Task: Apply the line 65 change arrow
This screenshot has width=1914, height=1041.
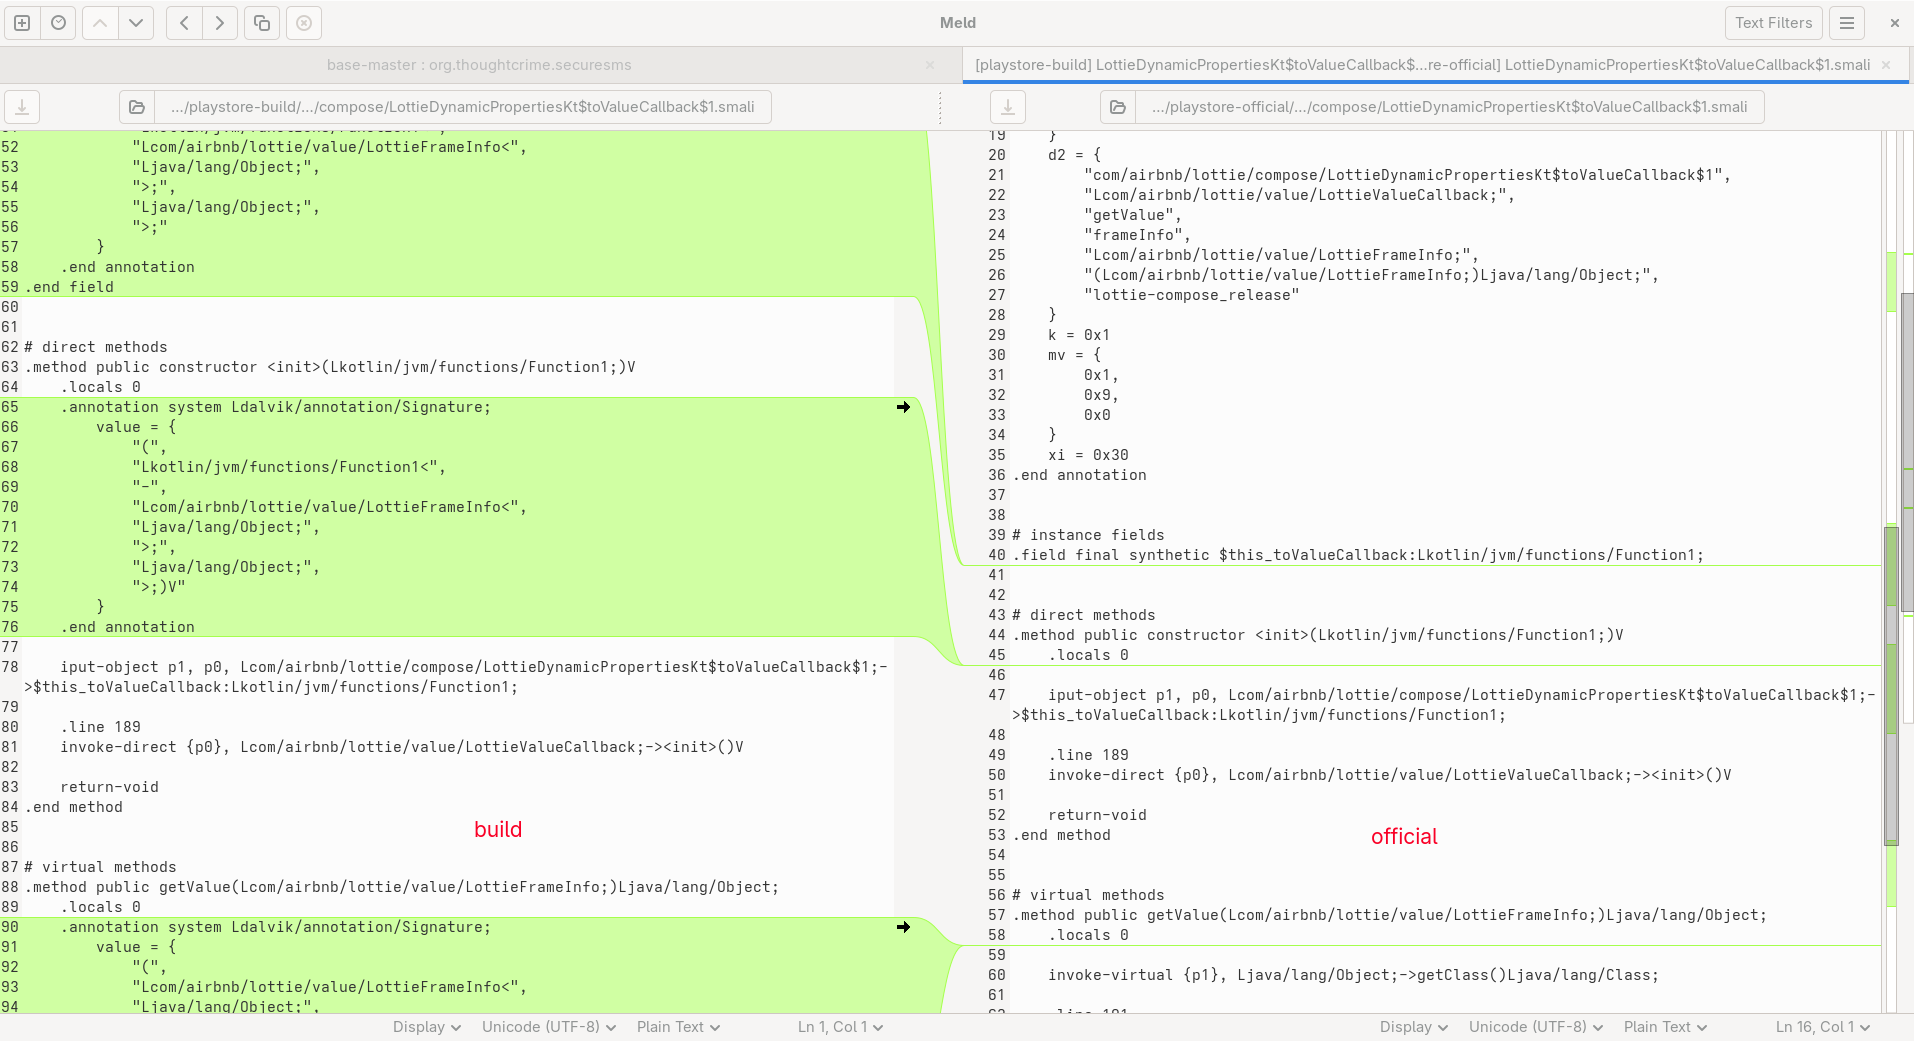Action: (903, 407)
